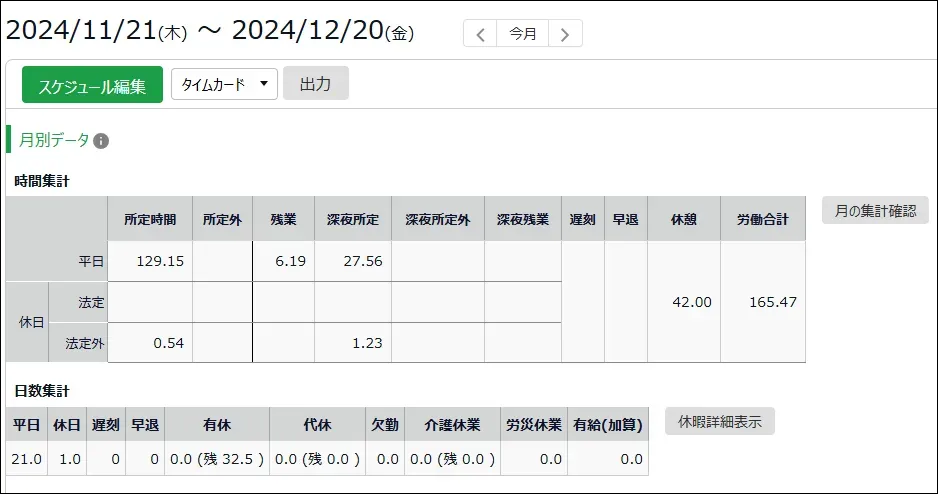Select the 代休 column header
938x494 pixels.
318,425
